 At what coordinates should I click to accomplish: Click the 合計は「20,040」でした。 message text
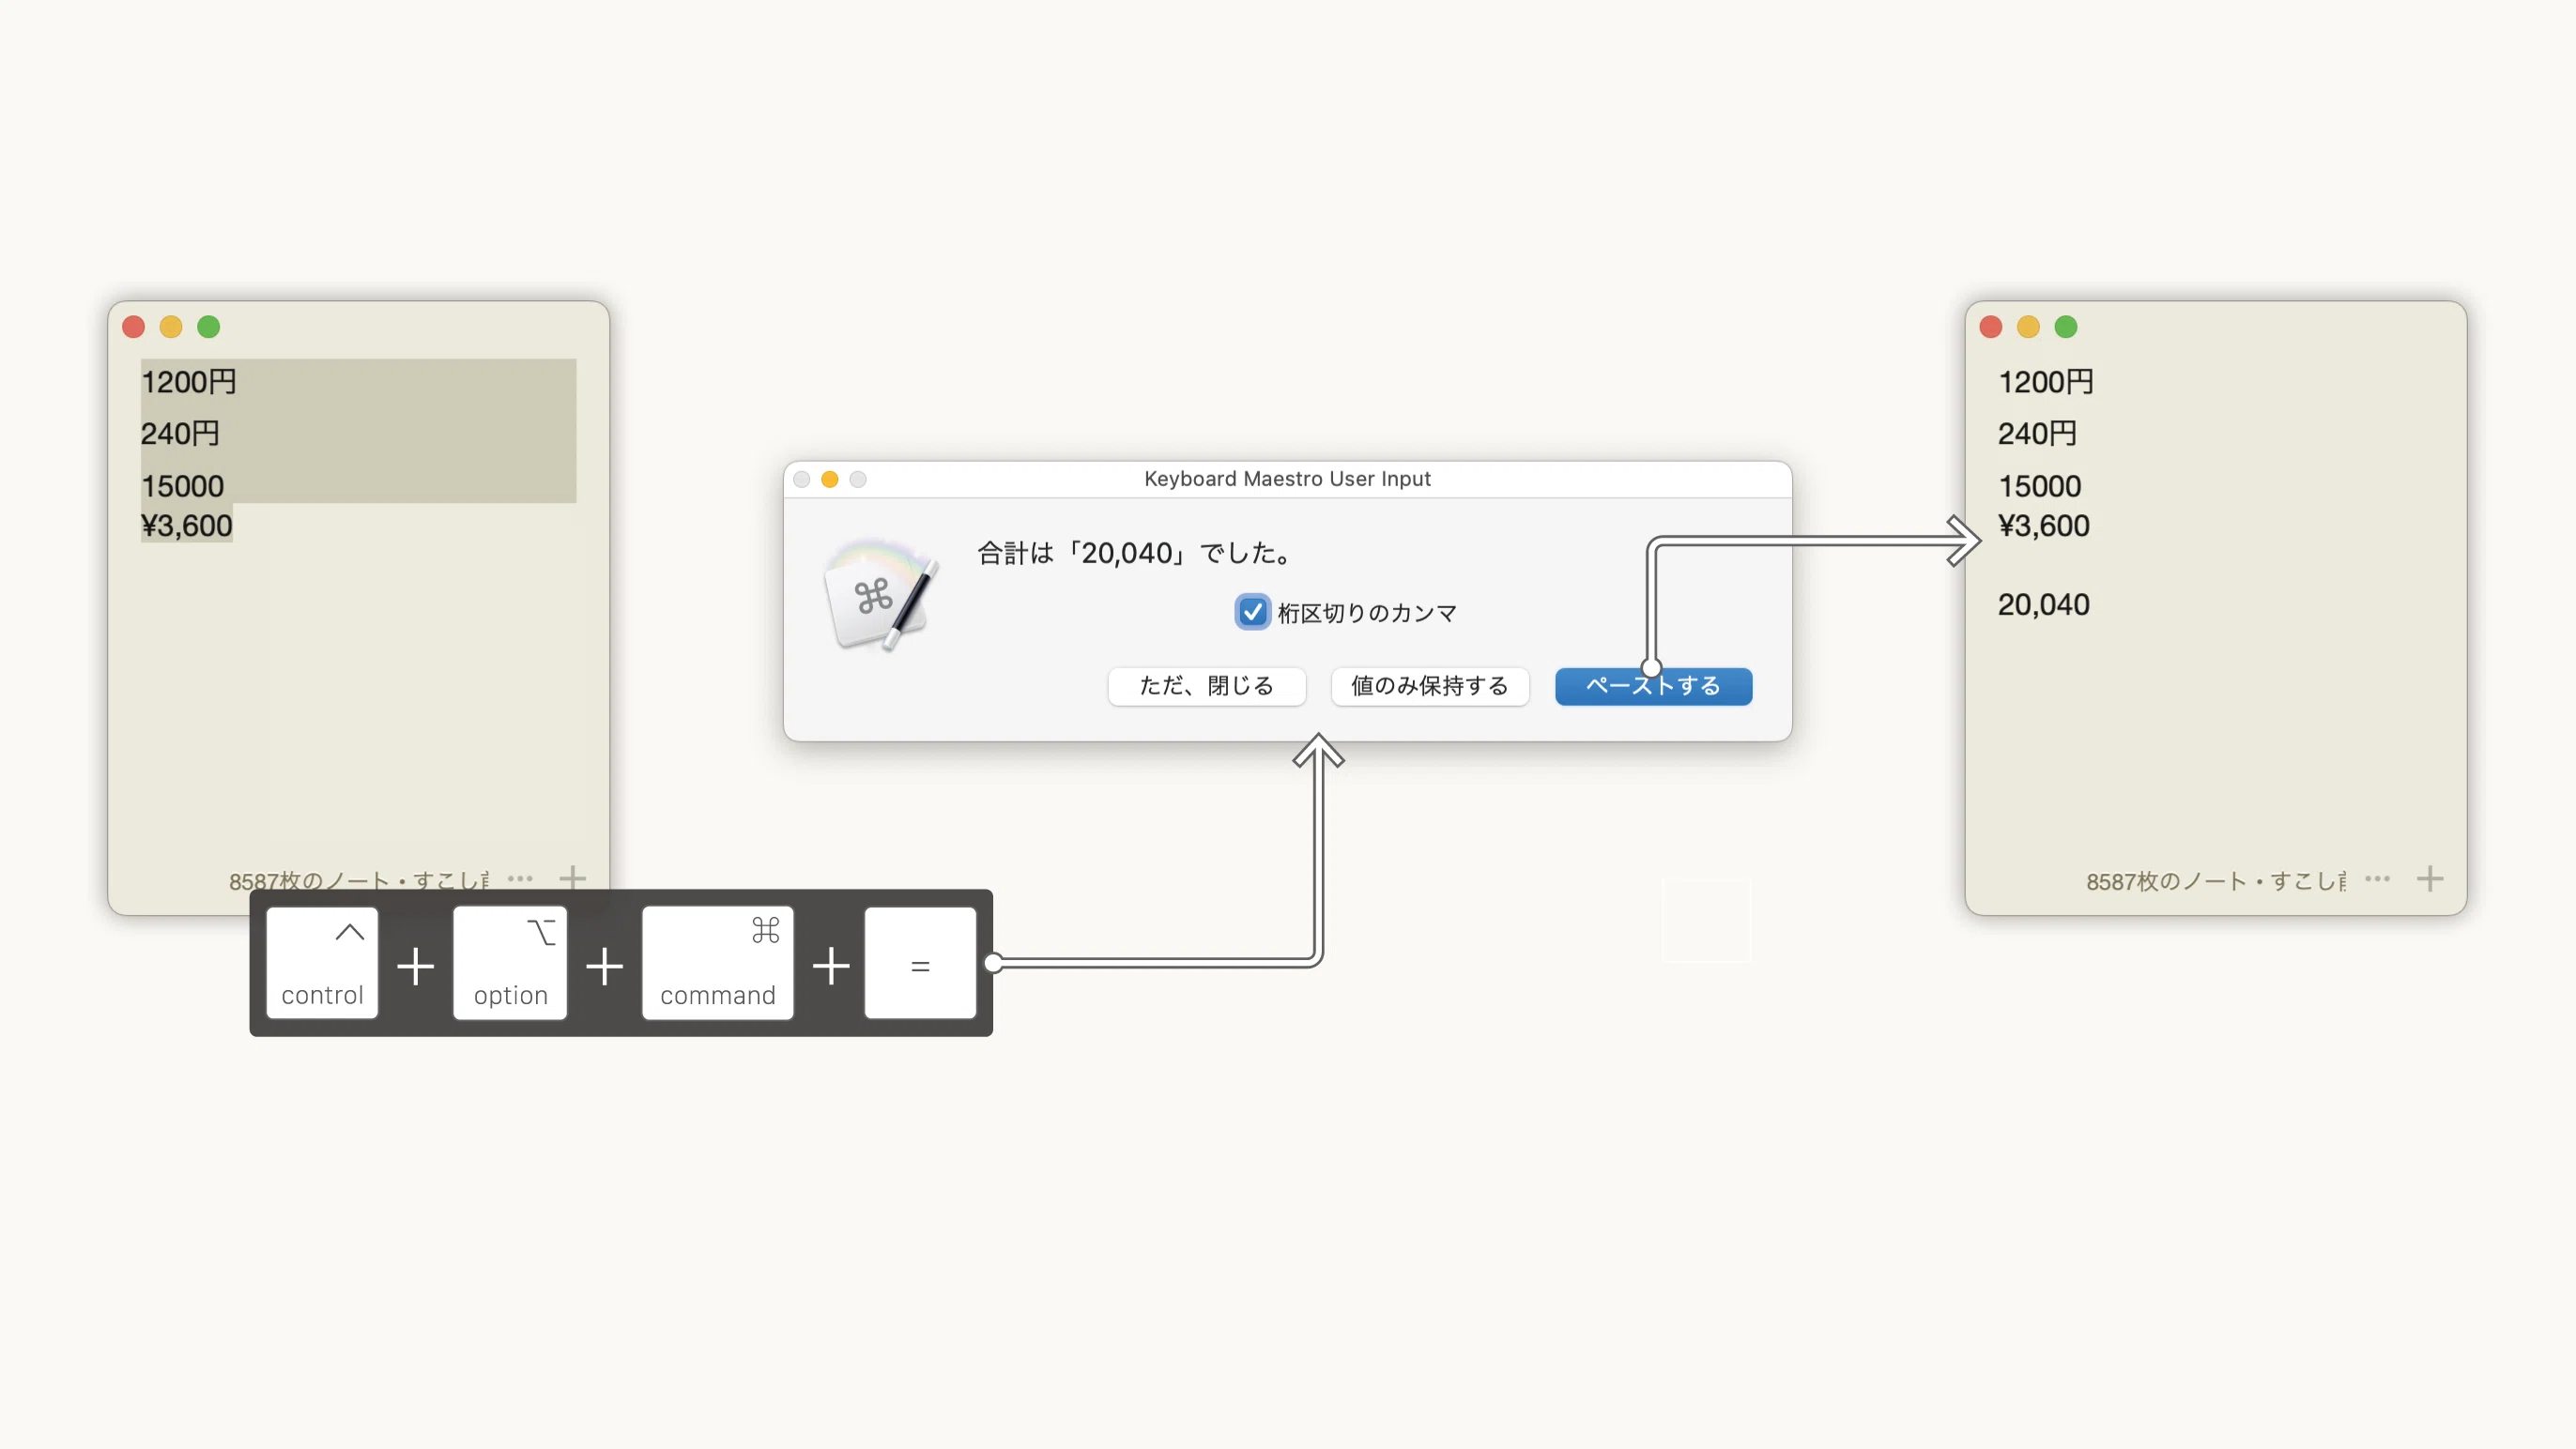[1135, 553]
